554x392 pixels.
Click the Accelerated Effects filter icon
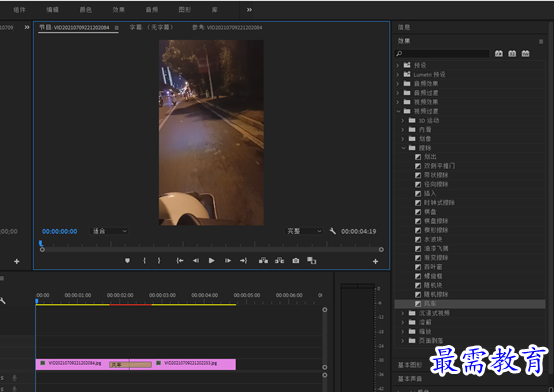pyautogui.click(x=499, y=53)
